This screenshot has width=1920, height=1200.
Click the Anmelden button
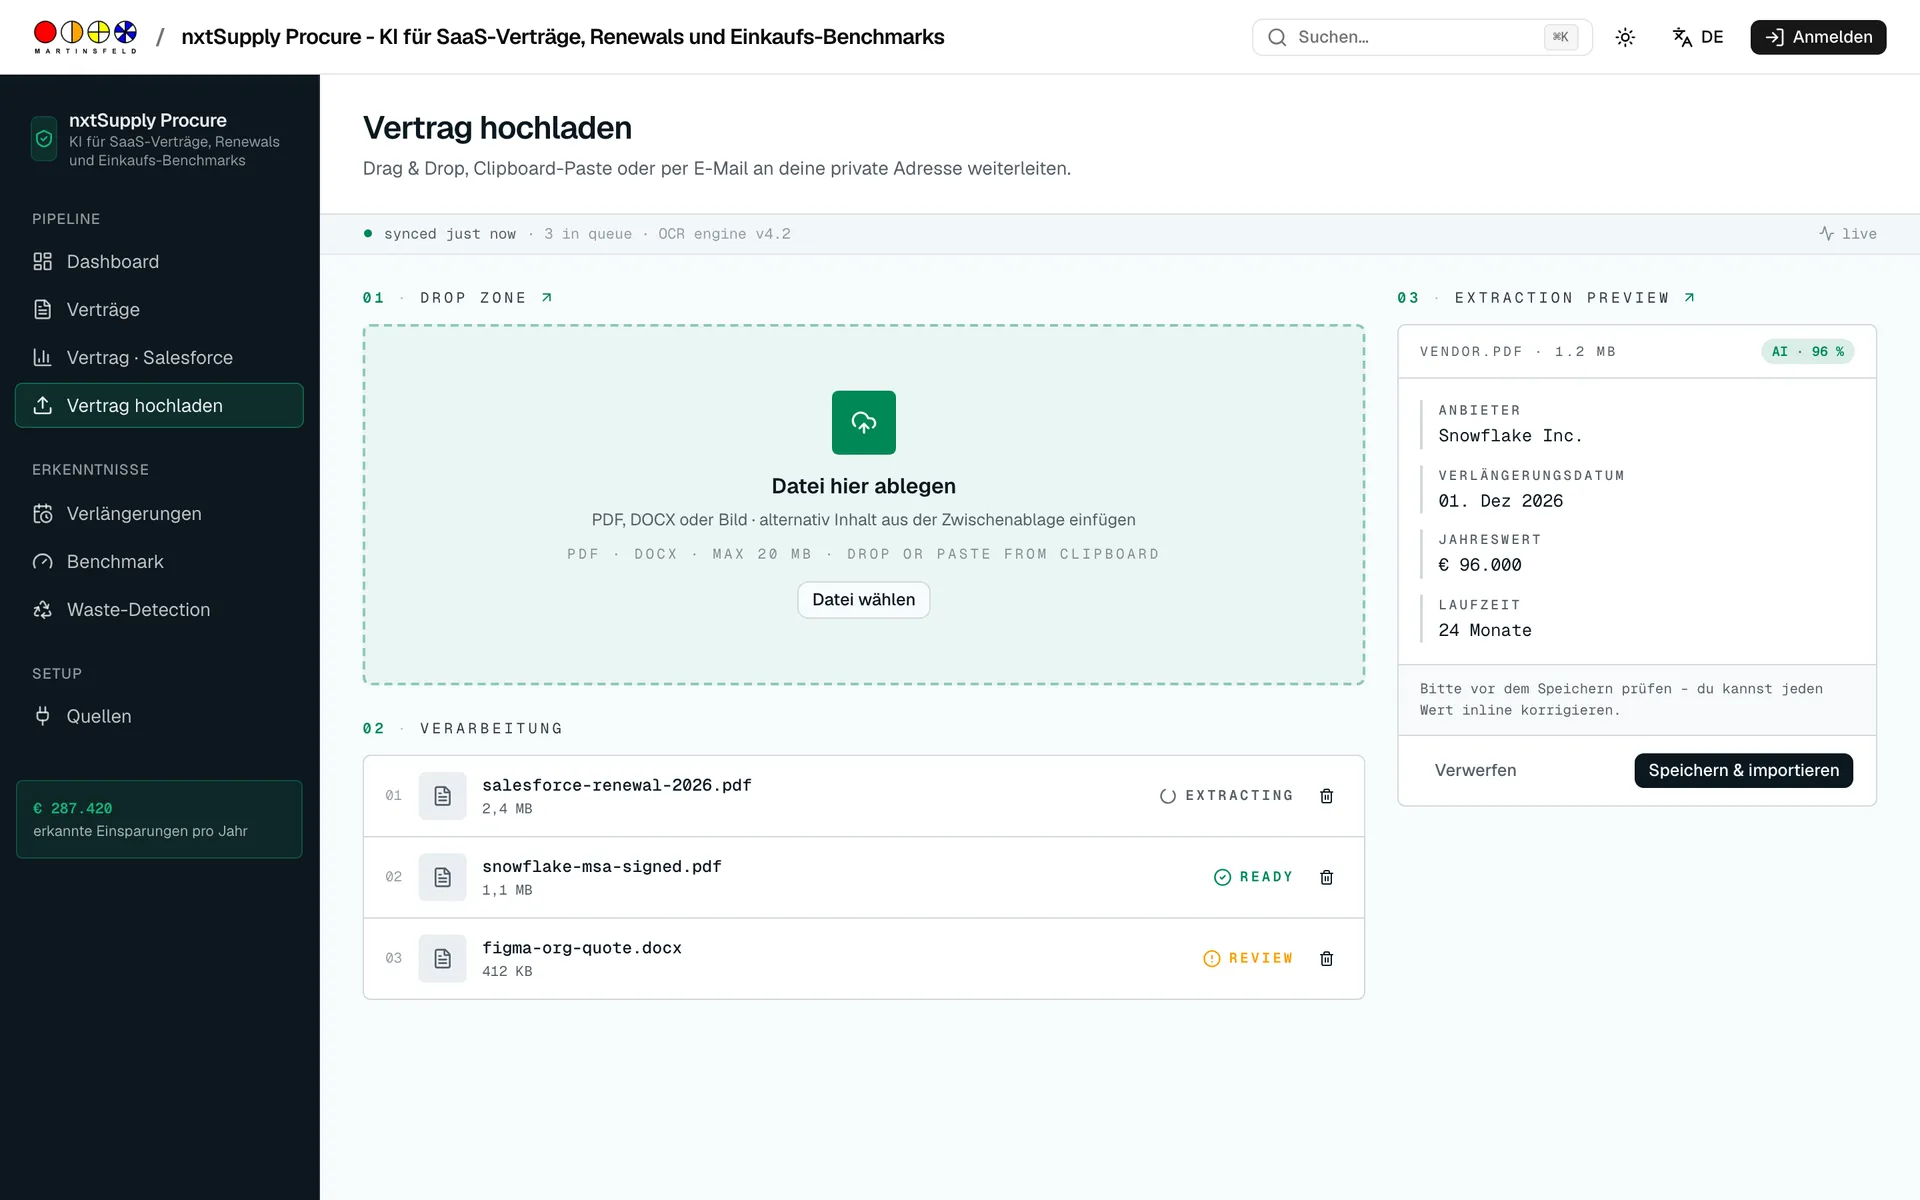click(1818, 37)
